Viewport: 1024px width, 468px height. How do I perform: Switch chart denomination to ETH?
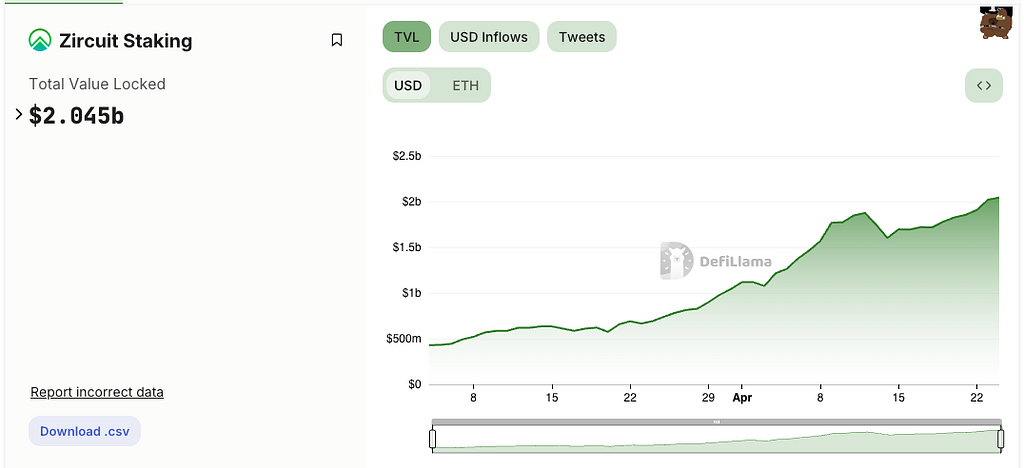click(x=466, y=85)
